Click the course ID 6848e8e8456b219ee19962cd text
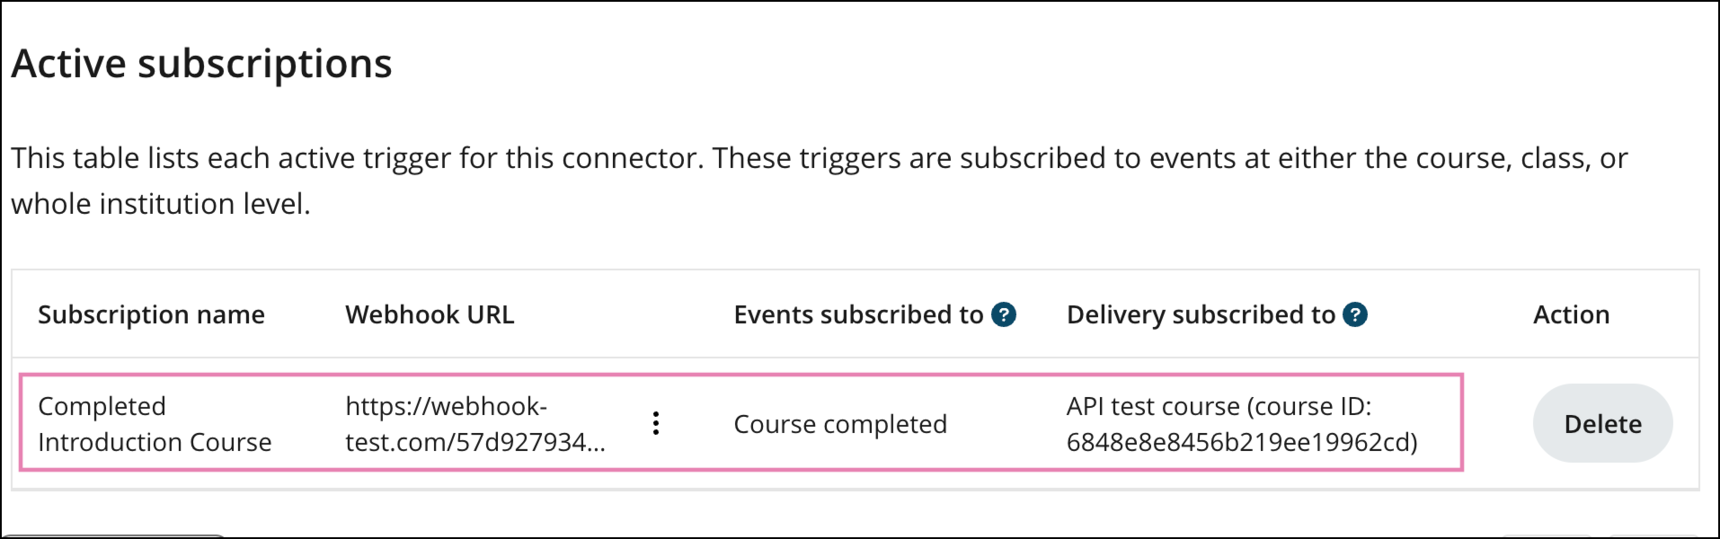 coord(1240,442)
